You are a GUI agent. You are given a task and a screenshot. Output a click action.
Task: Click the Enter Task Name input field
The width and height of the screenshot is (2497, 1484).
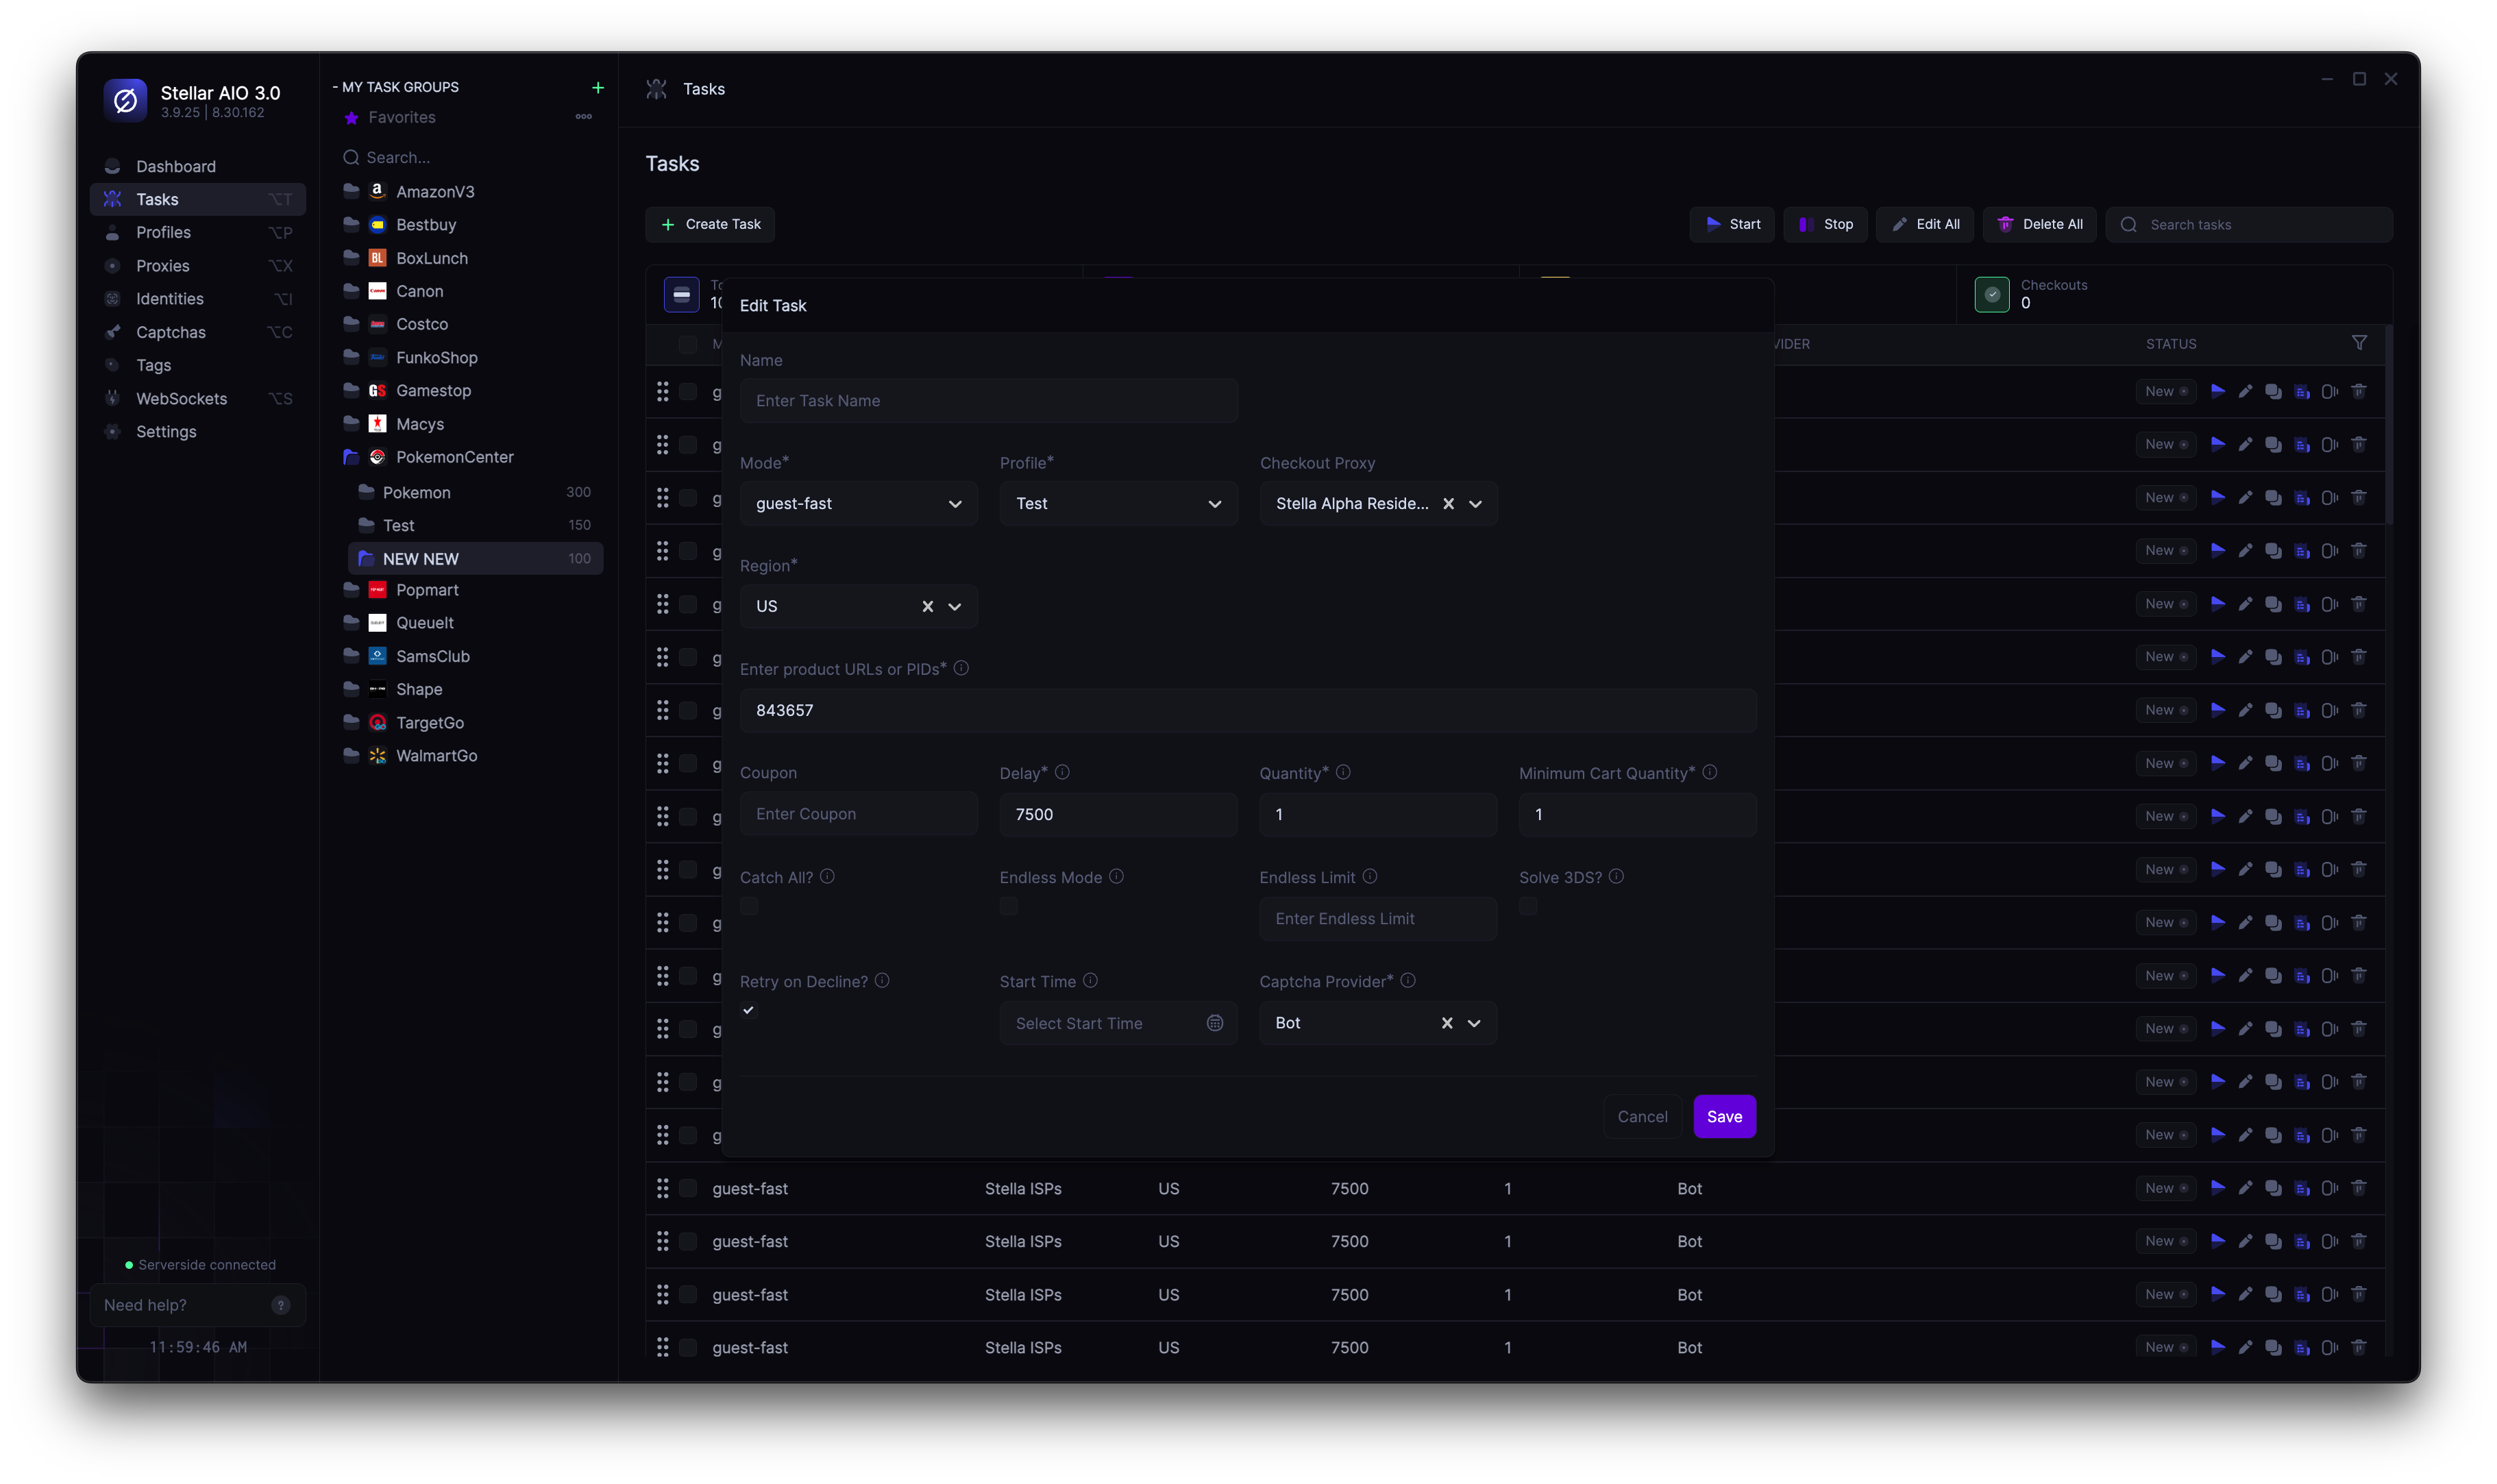point(988,400)
